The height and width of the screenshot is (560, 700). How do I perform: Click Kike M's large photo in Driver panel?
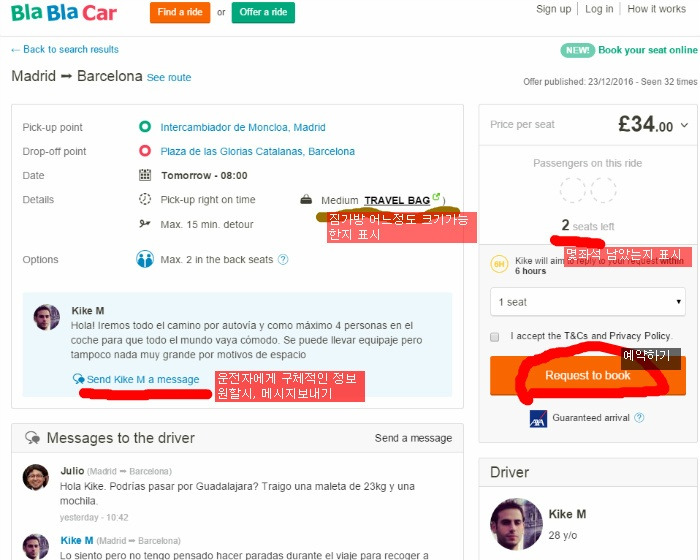coord(516,524)
